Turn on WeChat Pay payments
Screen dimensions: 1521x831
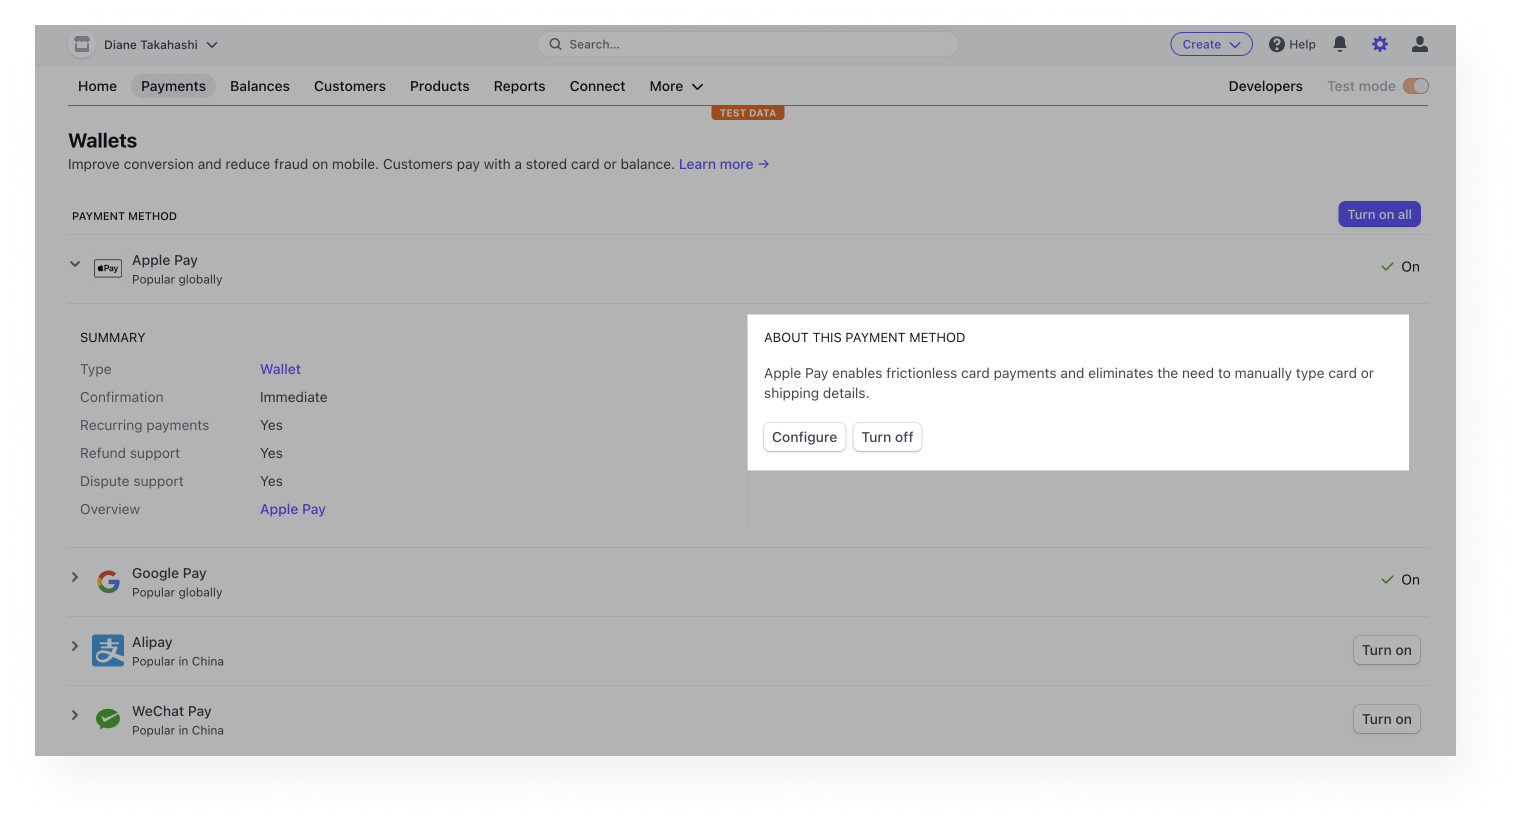coord(1386,719)
